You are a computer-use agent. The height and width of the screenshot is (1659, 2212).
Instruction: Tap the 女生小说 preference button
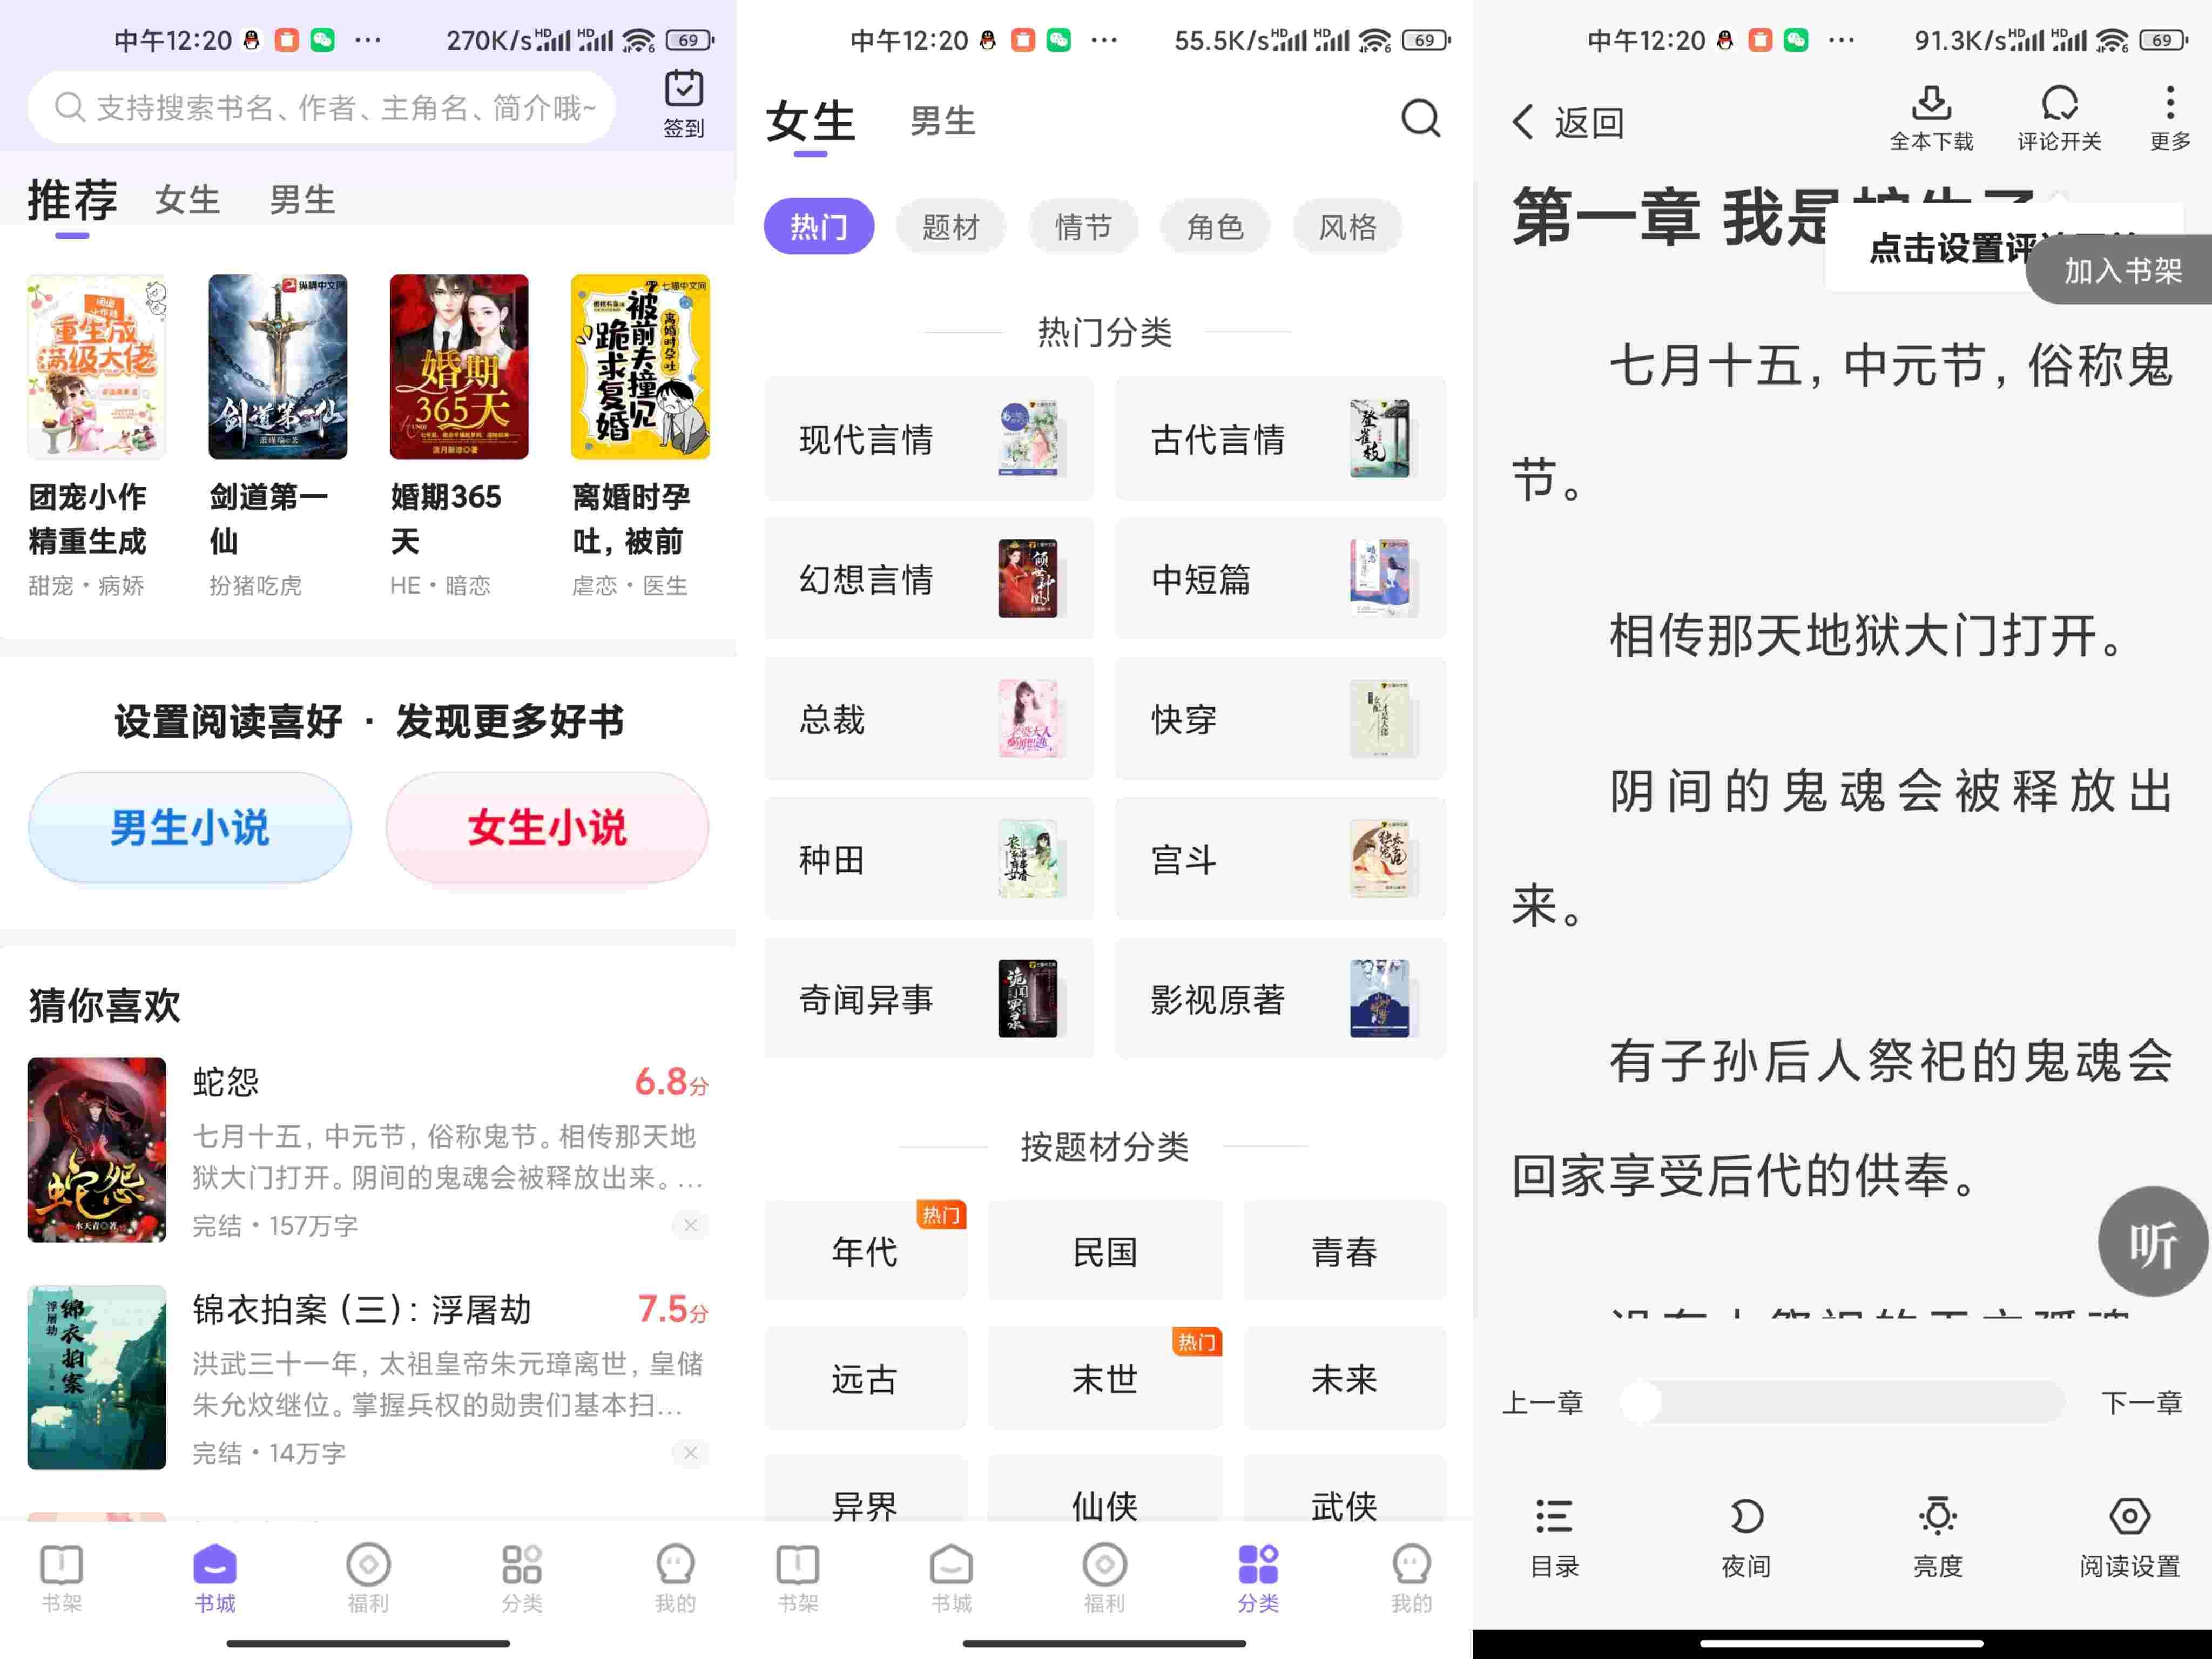547,827
